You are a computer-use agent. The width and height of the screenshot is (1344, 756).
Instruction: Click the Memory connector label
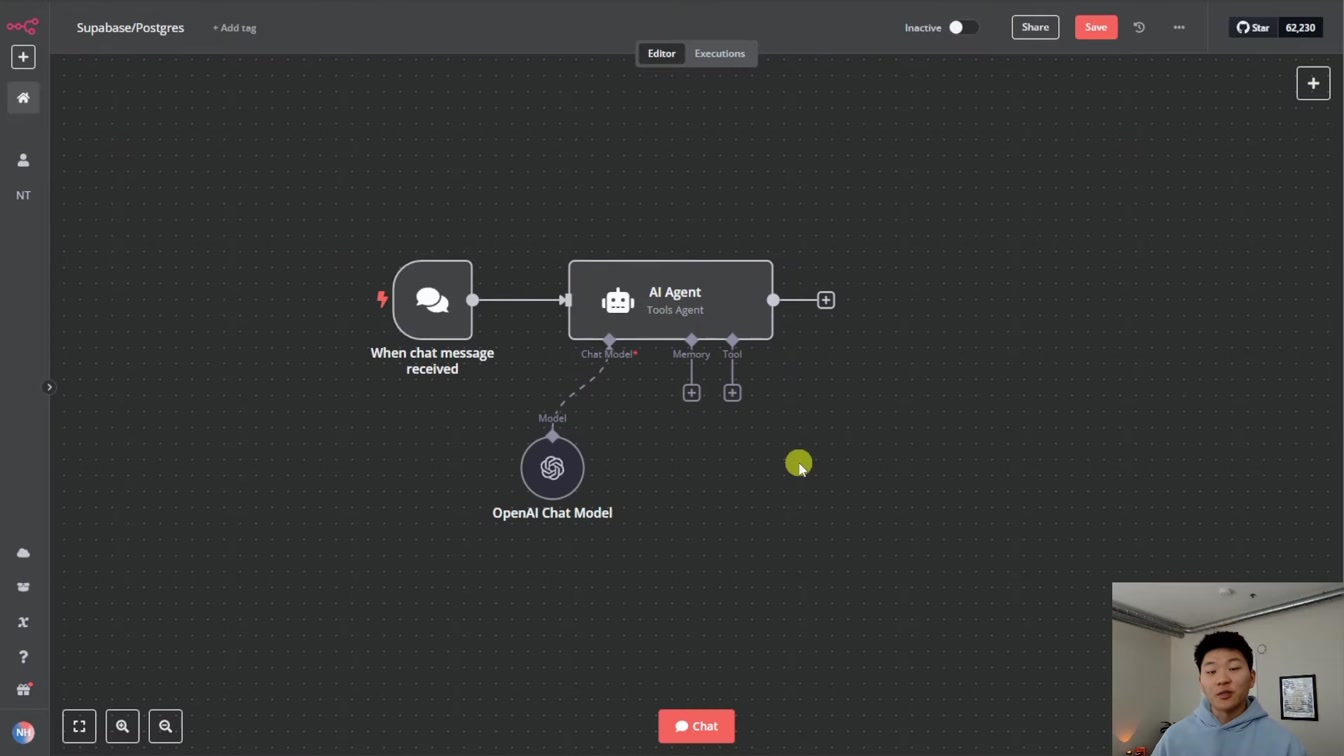[x=691, y=354]
